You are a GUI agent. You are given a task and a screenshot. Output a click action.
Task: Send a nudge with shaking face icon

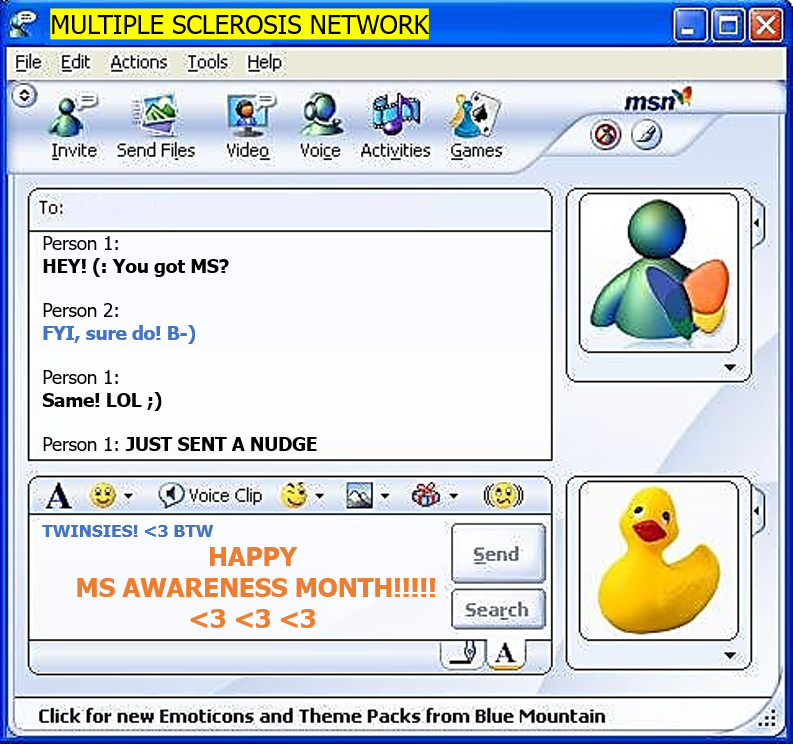503,496
